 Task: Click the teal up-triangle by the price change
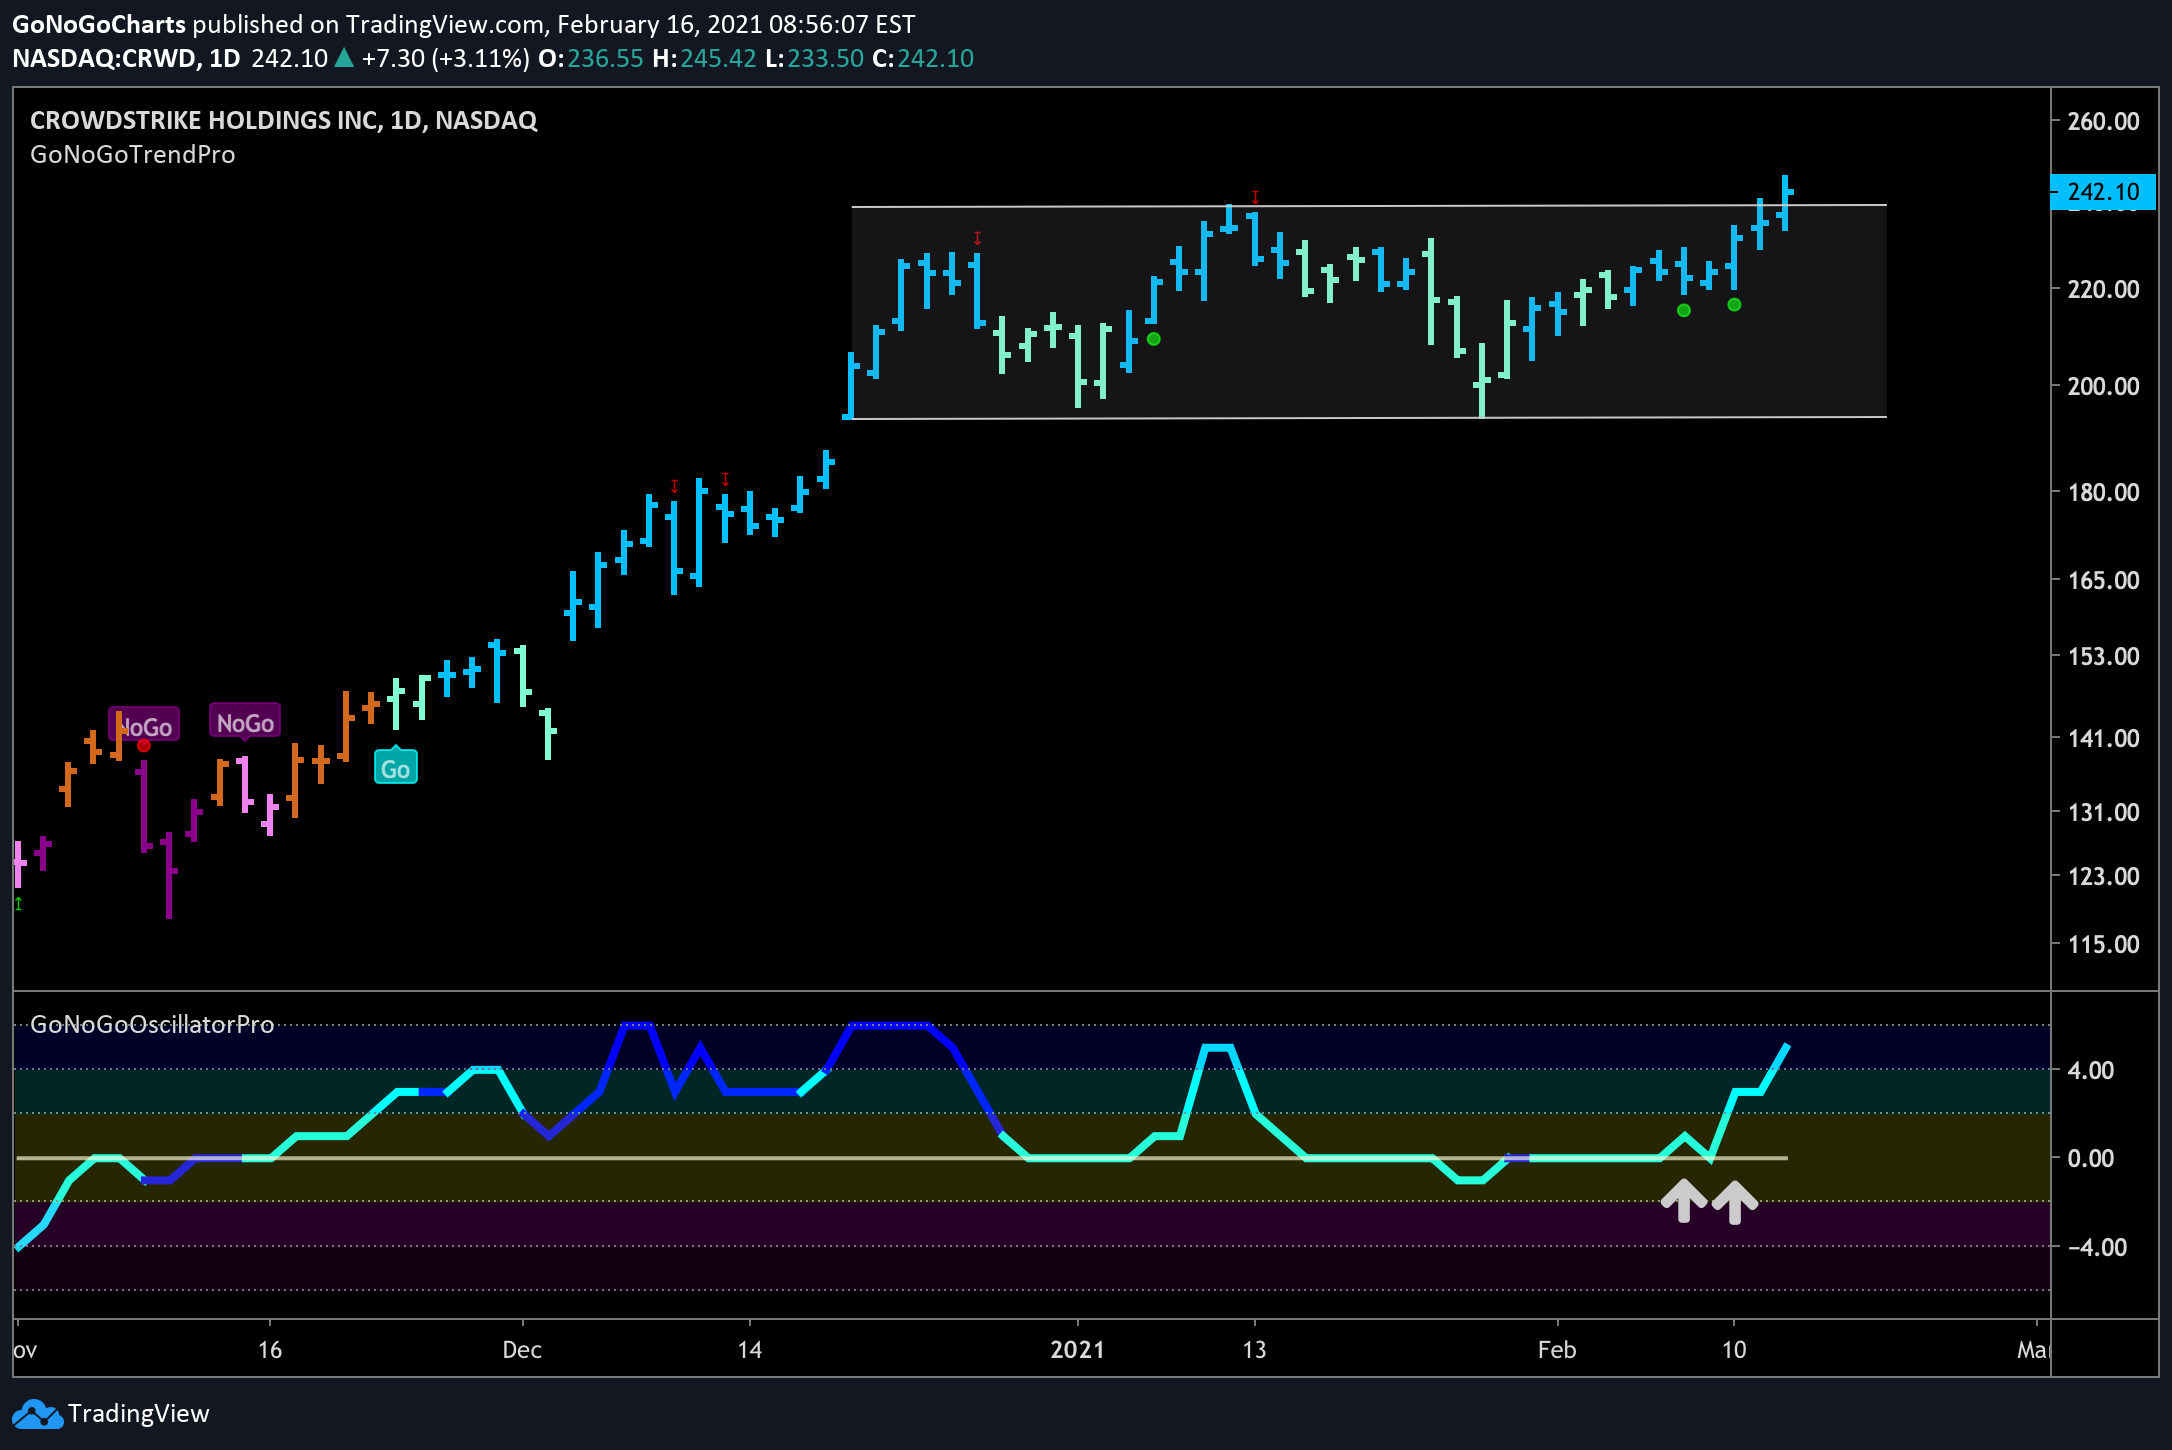[x=344, y=58]
